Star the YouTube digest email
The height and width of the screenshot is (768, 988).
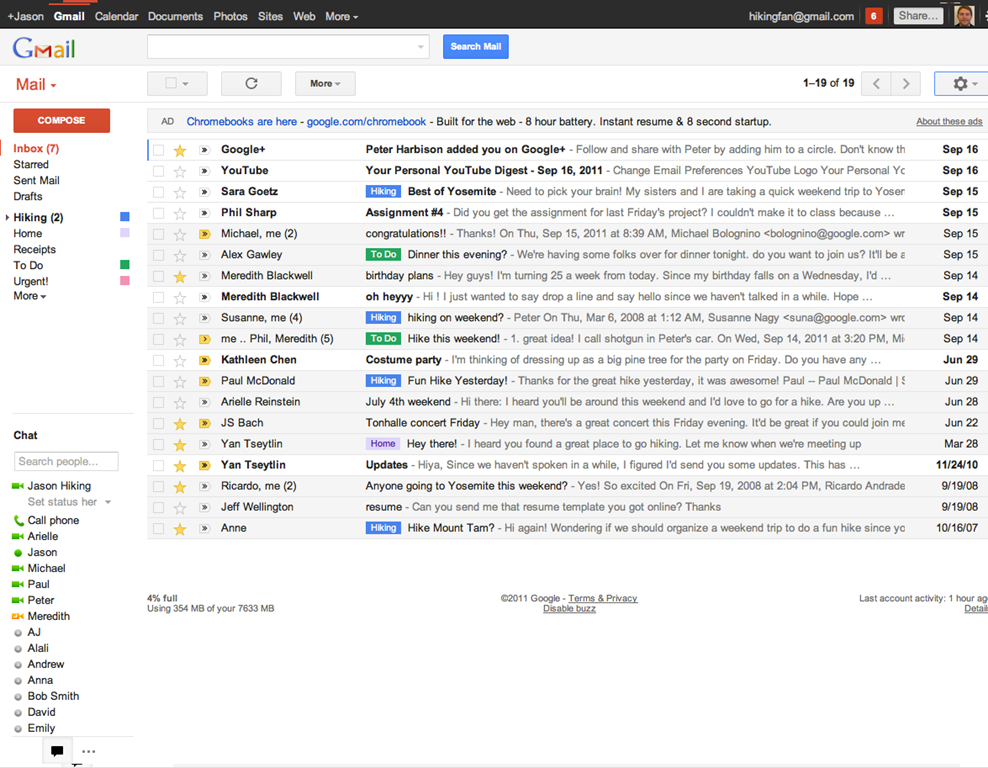(x=180, y=171)
